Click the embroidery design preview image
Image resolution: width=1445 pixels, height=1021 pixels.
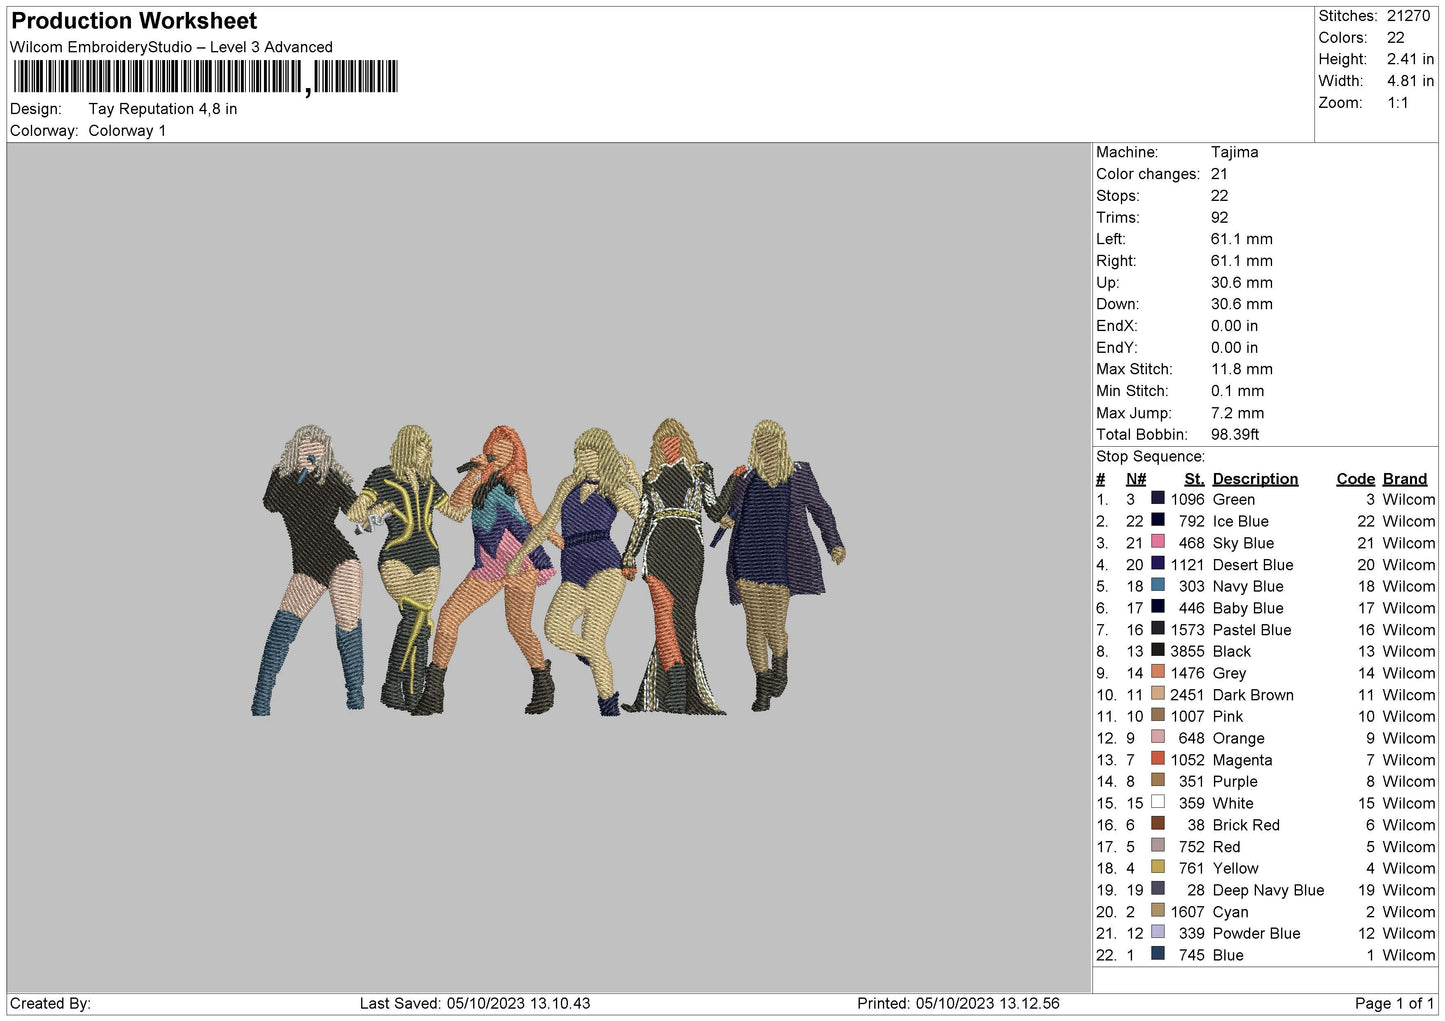tap(547, 567)
